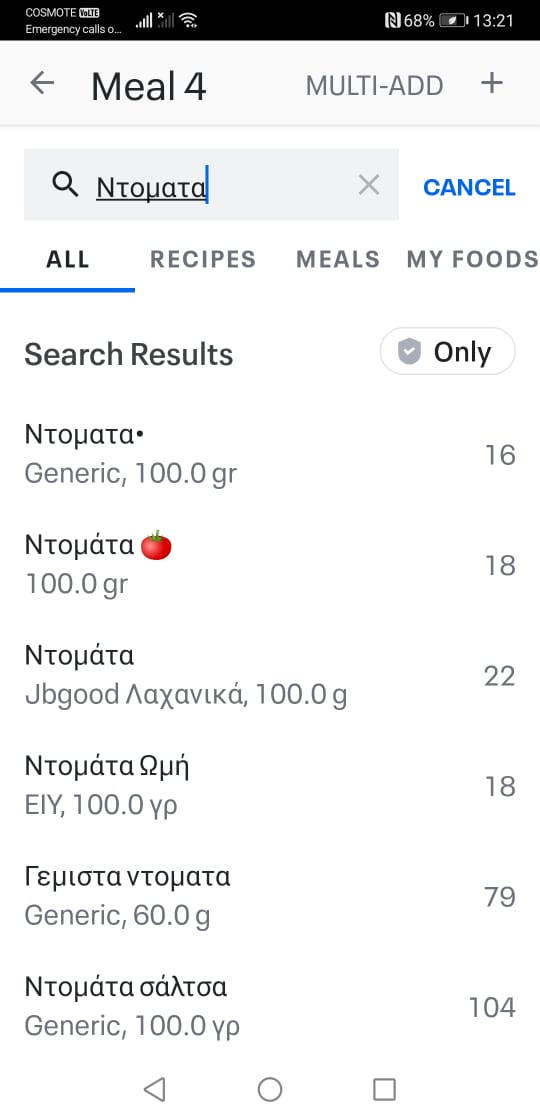Clear the search text with the X icon
The height and width of the screenshot is (1120, 540).
[x=369, y=186]
